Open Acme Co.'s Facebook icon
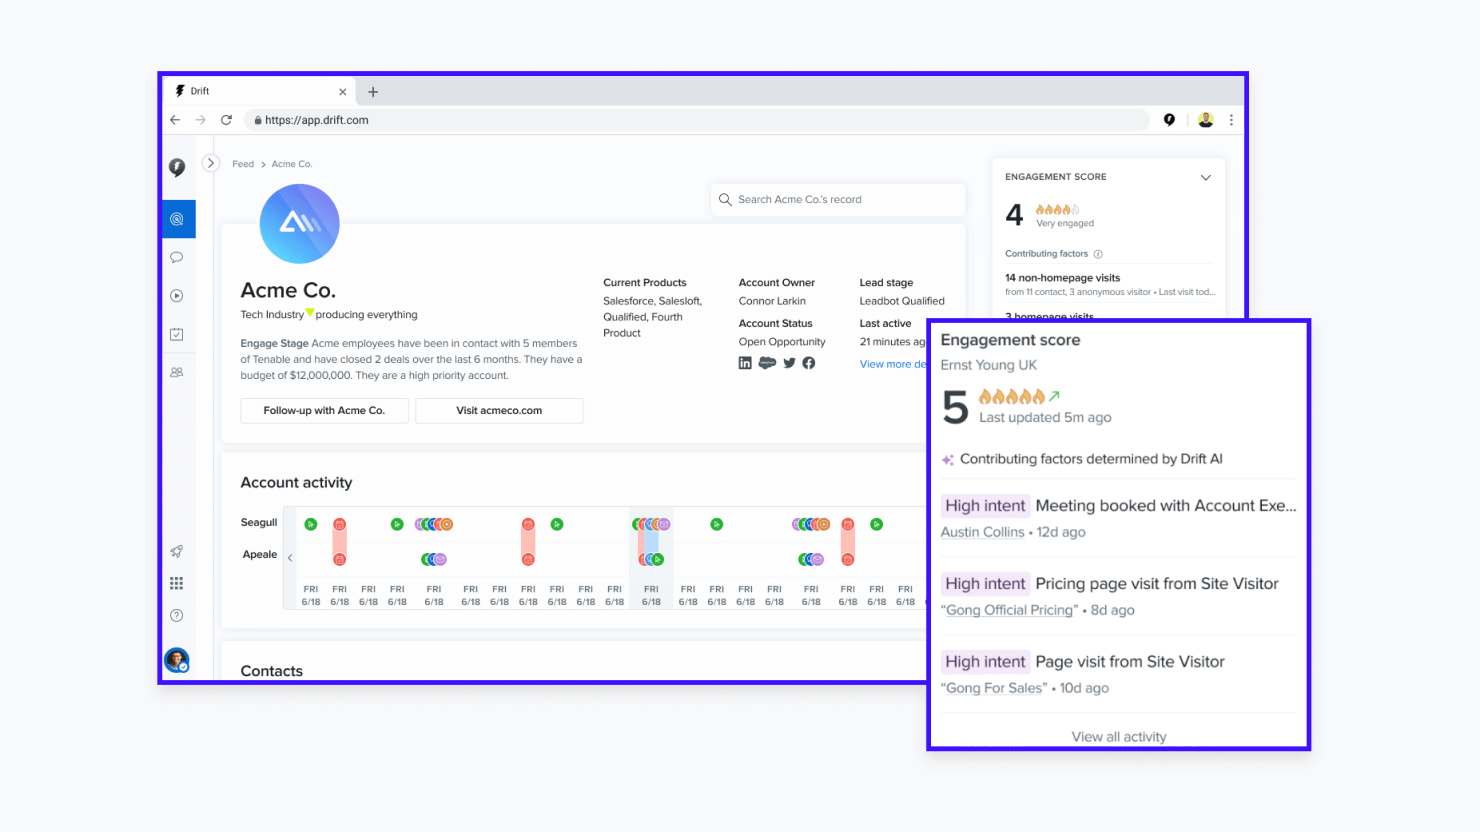 point(809,363)
